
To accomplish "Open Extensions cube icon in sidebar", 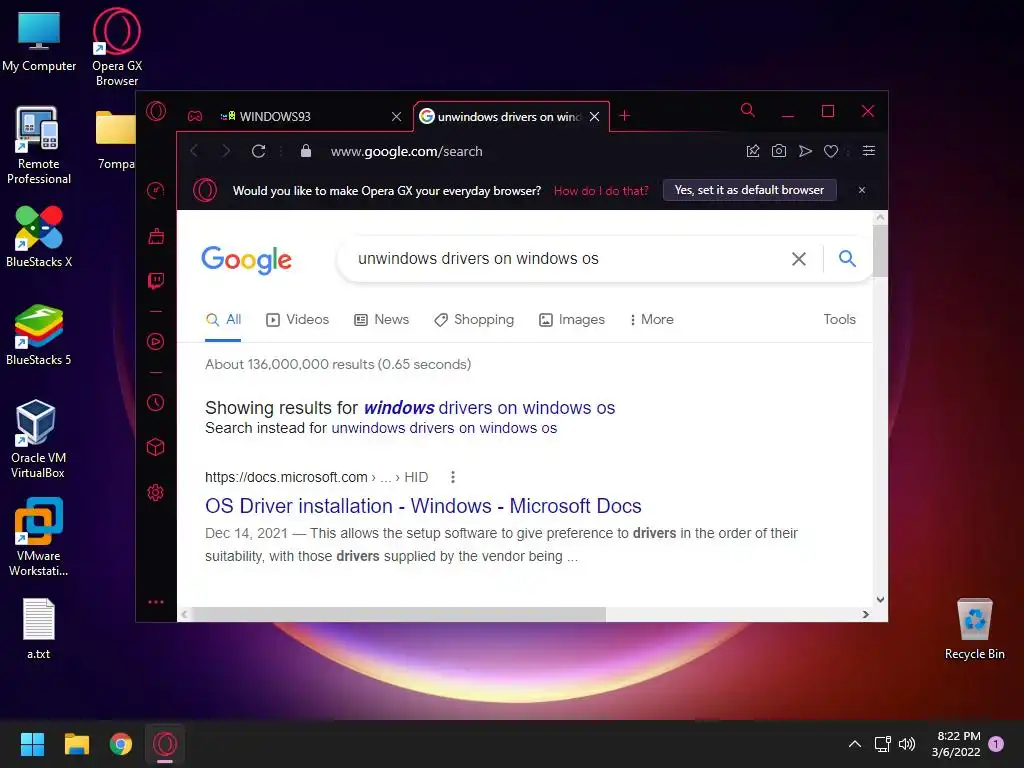I will tap(155, 447).
